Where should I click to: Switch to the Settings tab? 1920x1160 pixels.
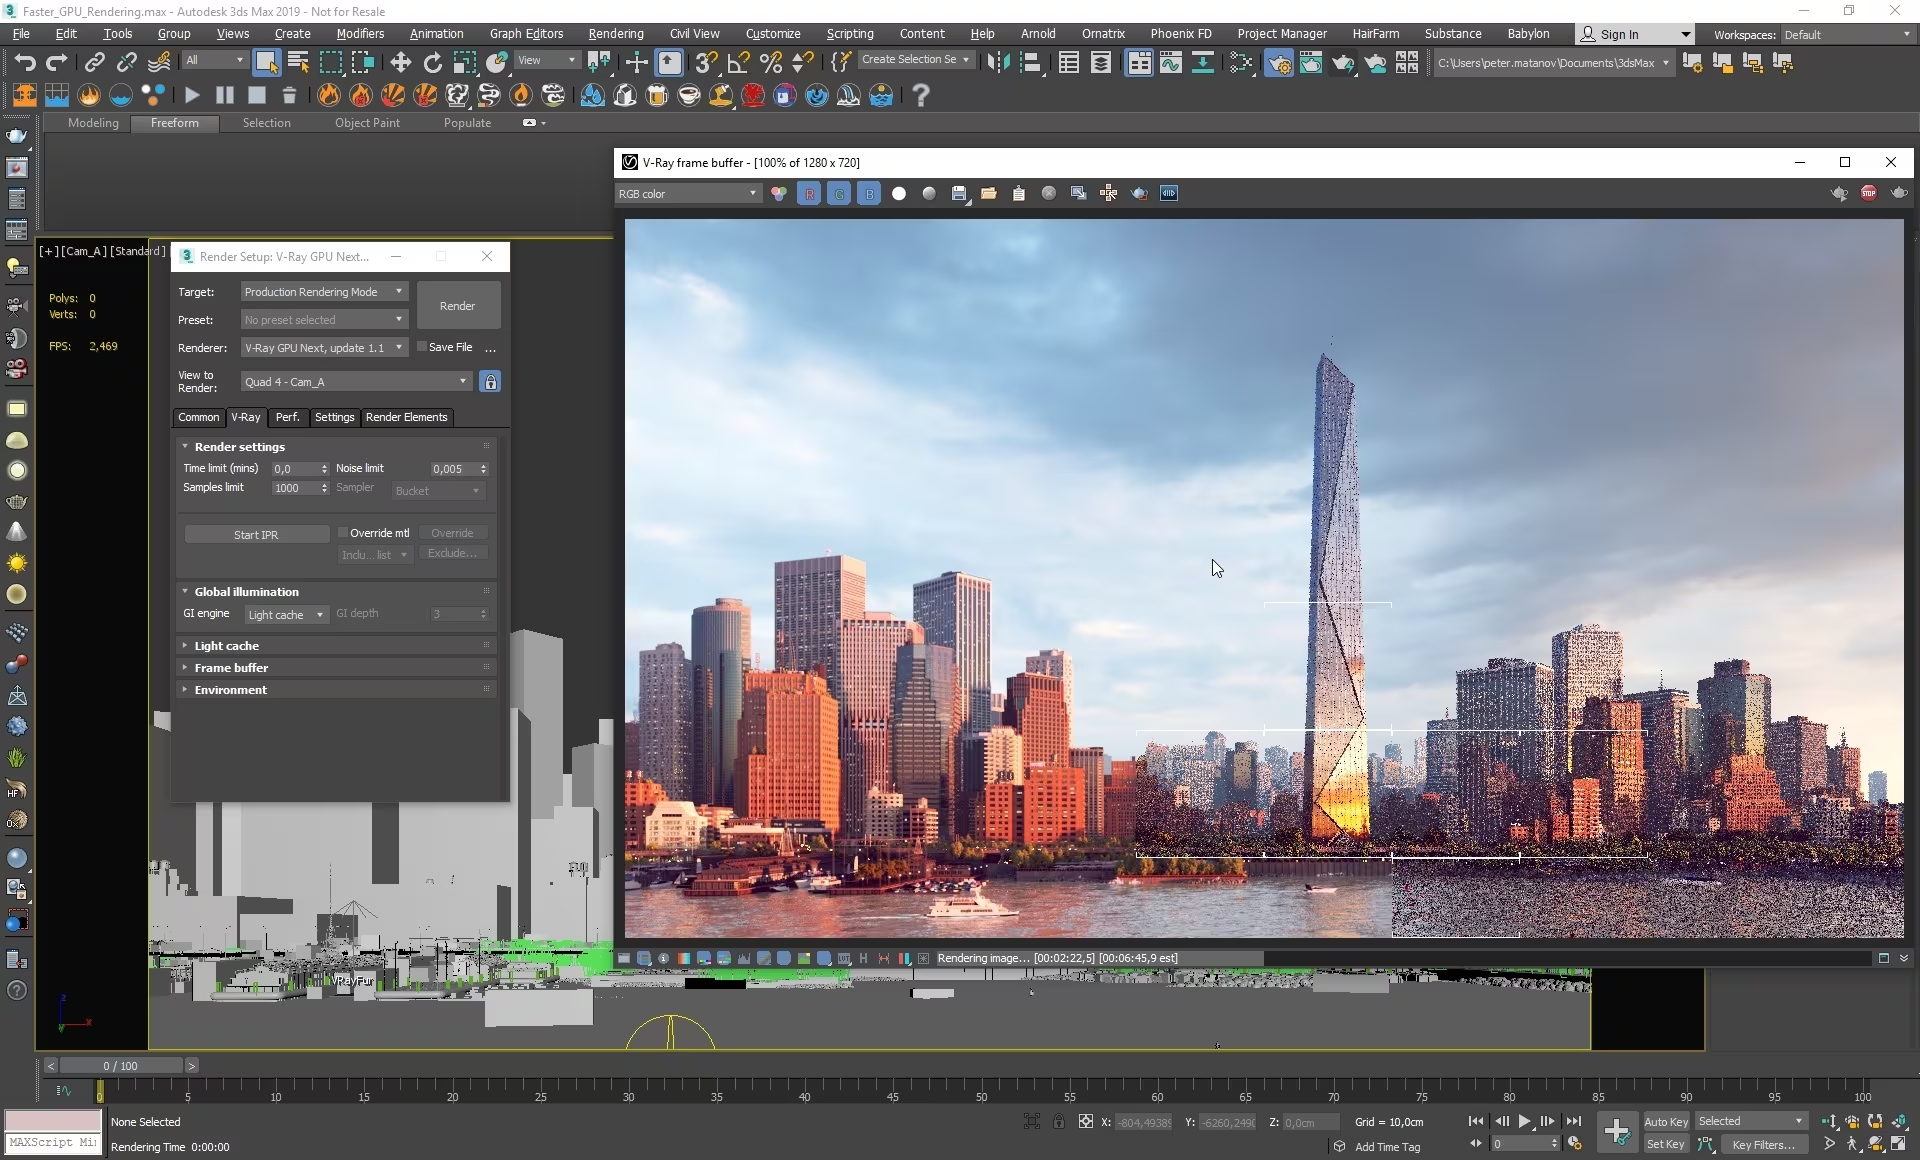coord(334,417)
